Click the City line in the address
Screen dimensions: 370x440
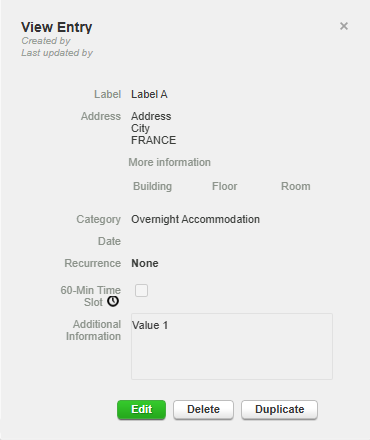coord(140,128)
